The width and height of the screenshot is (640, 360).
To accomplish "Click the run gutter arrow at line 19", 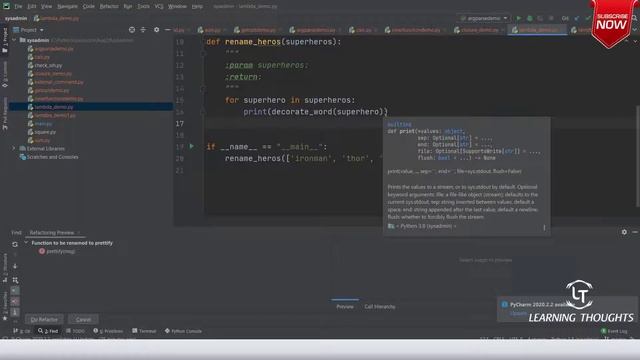I will tap(191, 146).
